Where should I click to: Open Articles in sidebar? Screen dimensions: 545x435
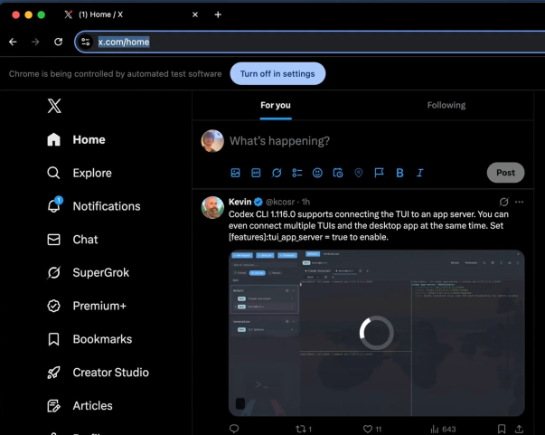pos(80,406)
